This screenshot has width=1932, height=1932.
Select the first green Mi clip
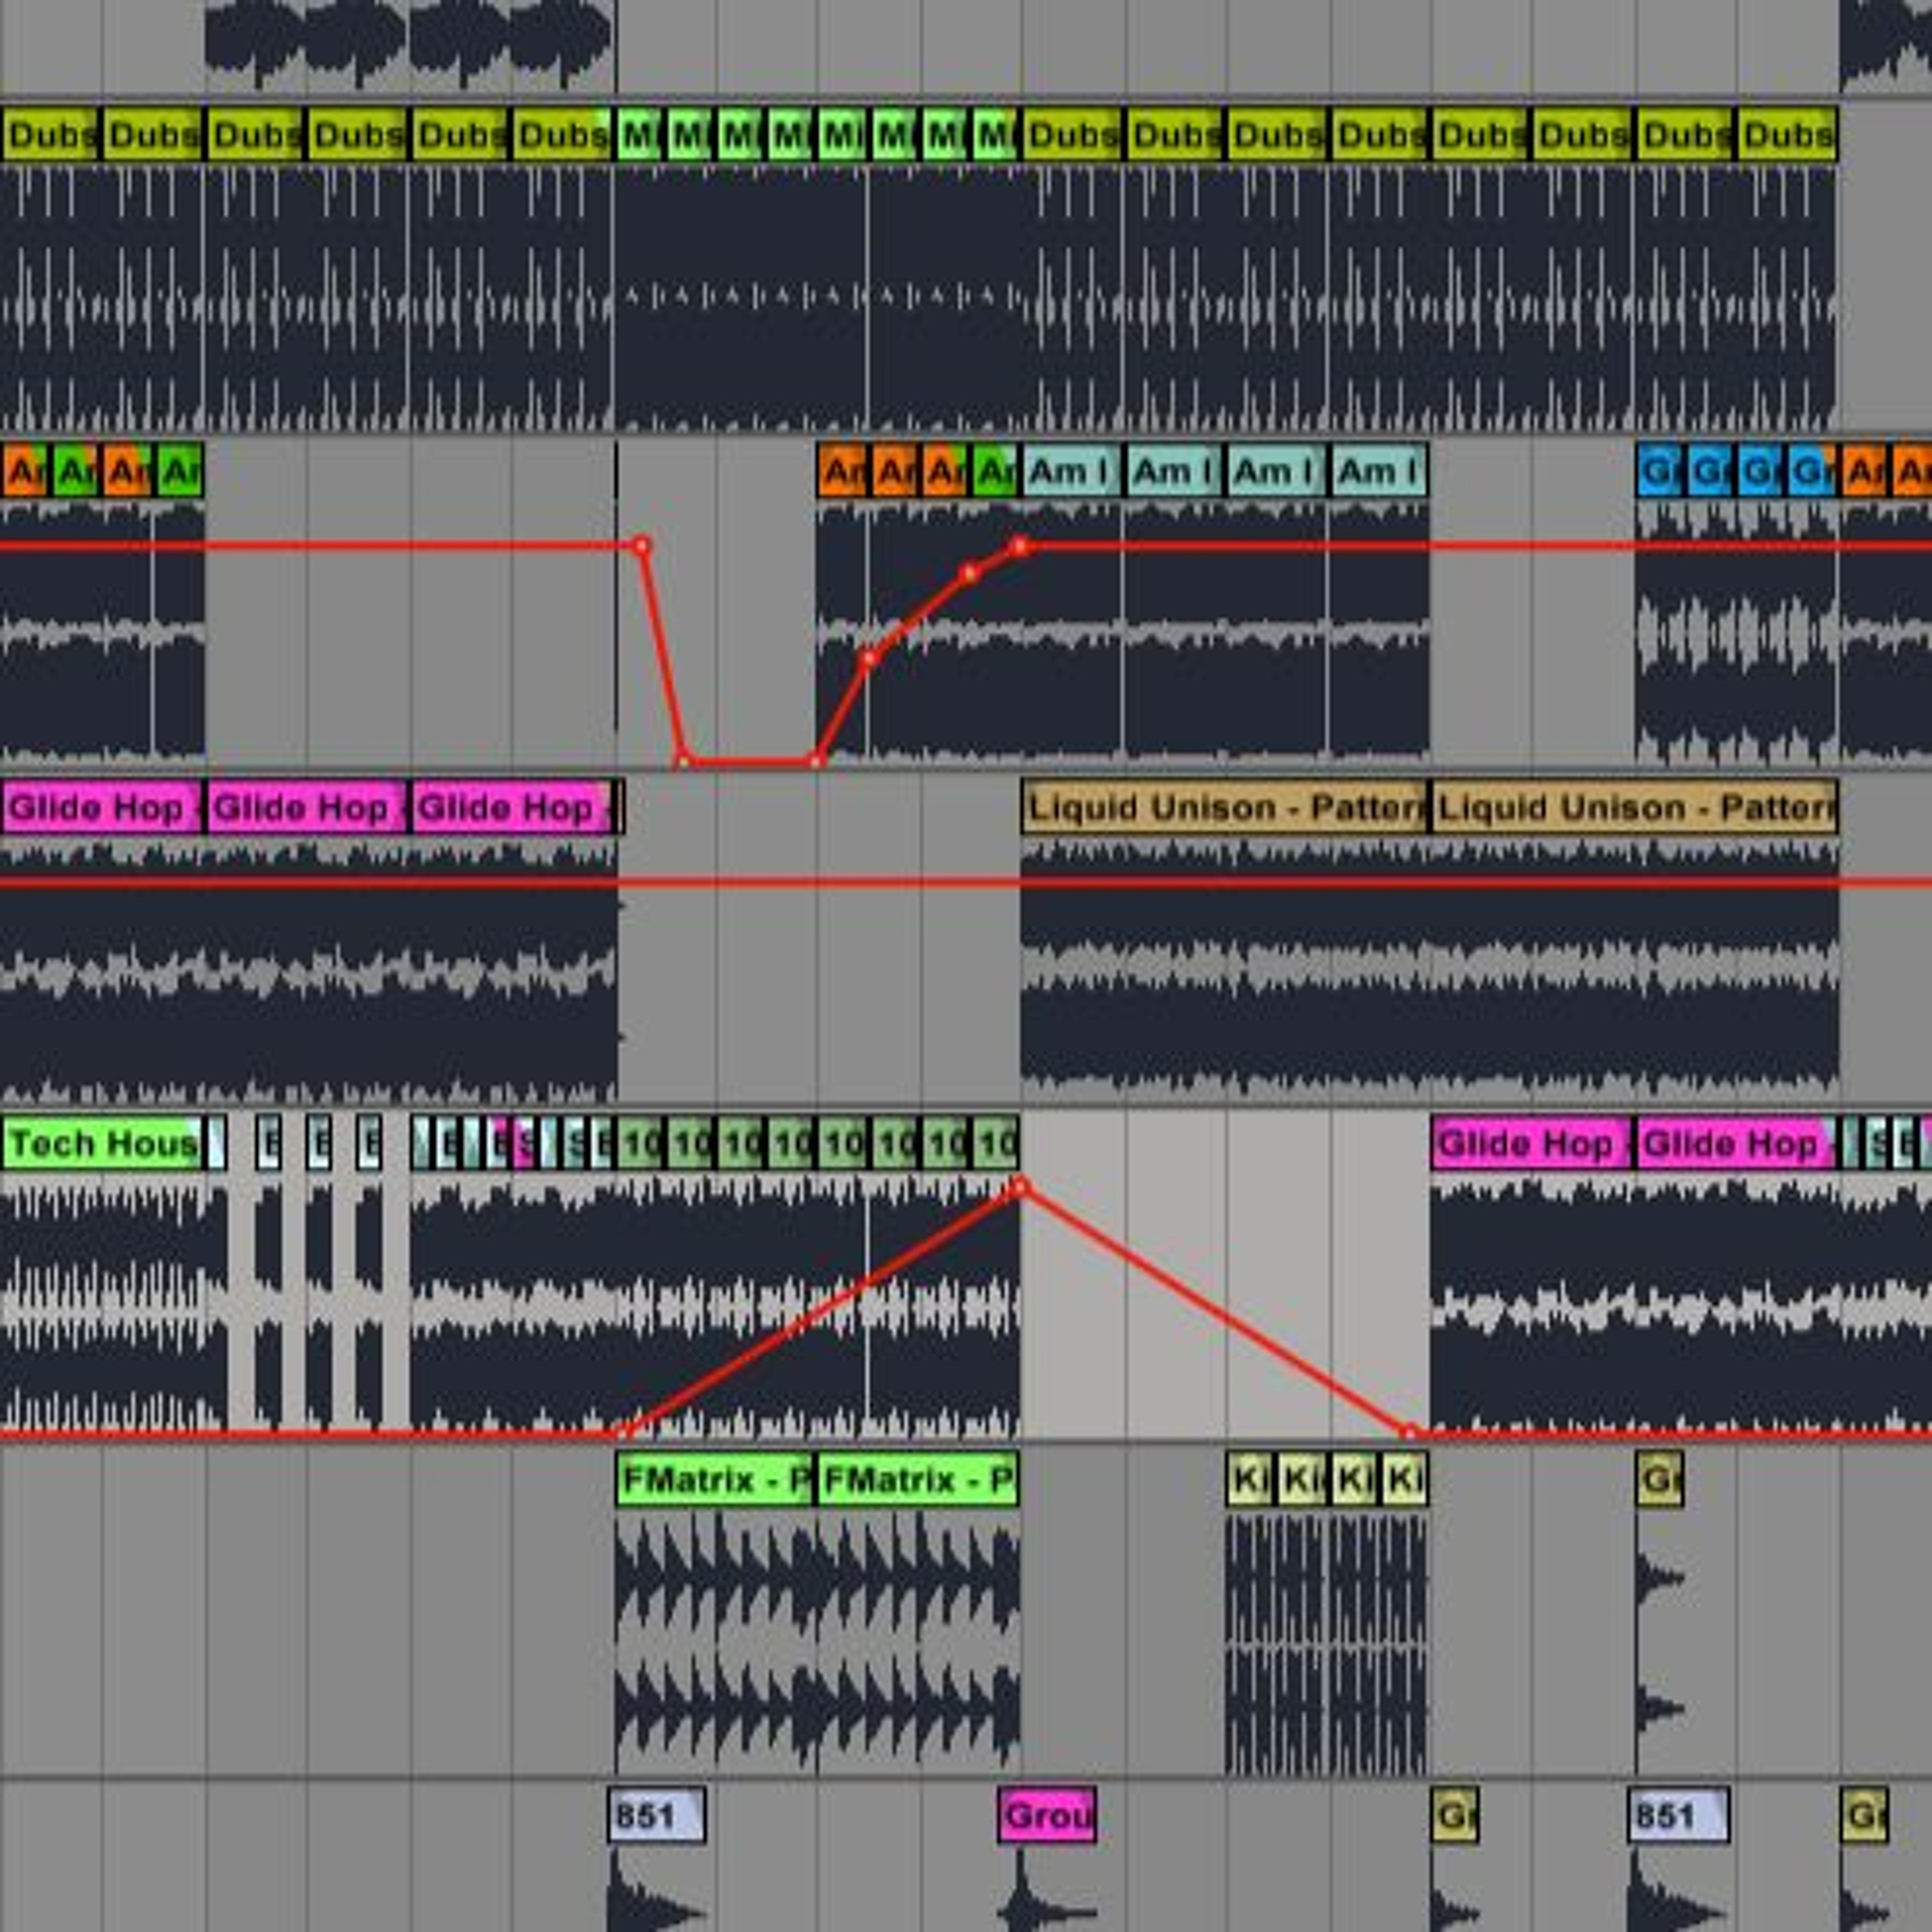click(x=640, y=135)
